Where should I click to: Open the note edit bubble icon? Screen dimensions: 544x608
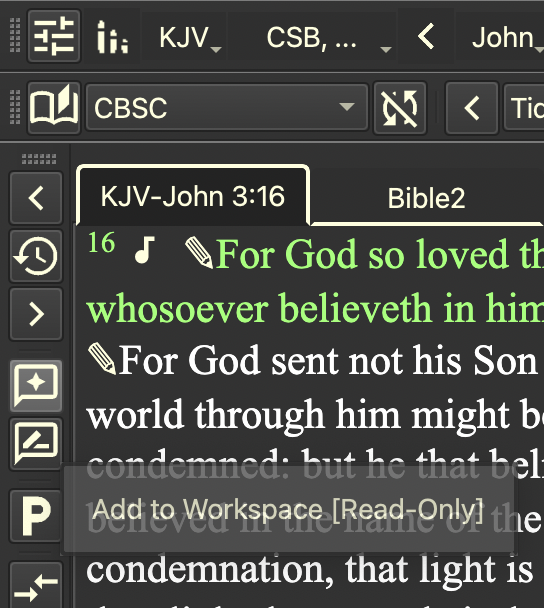click(36, 444)
